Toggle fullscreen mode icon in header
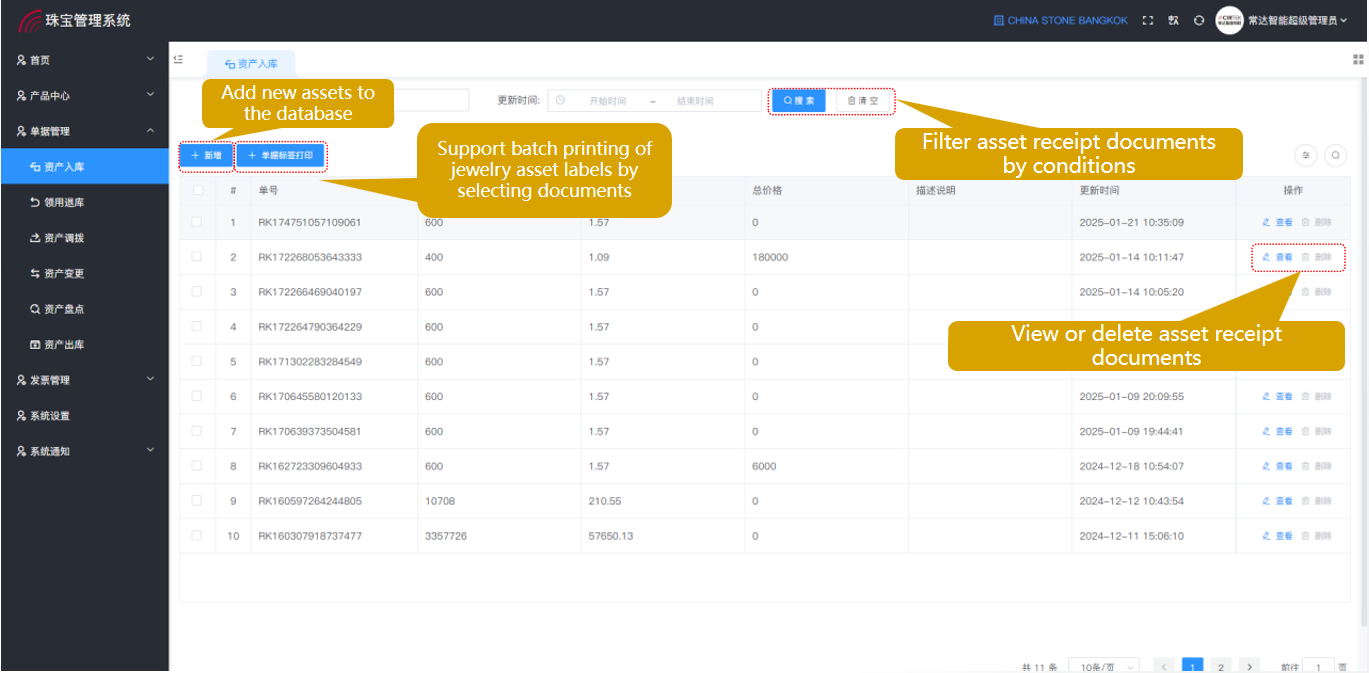1369x673 pixels. click(1148, 20)
